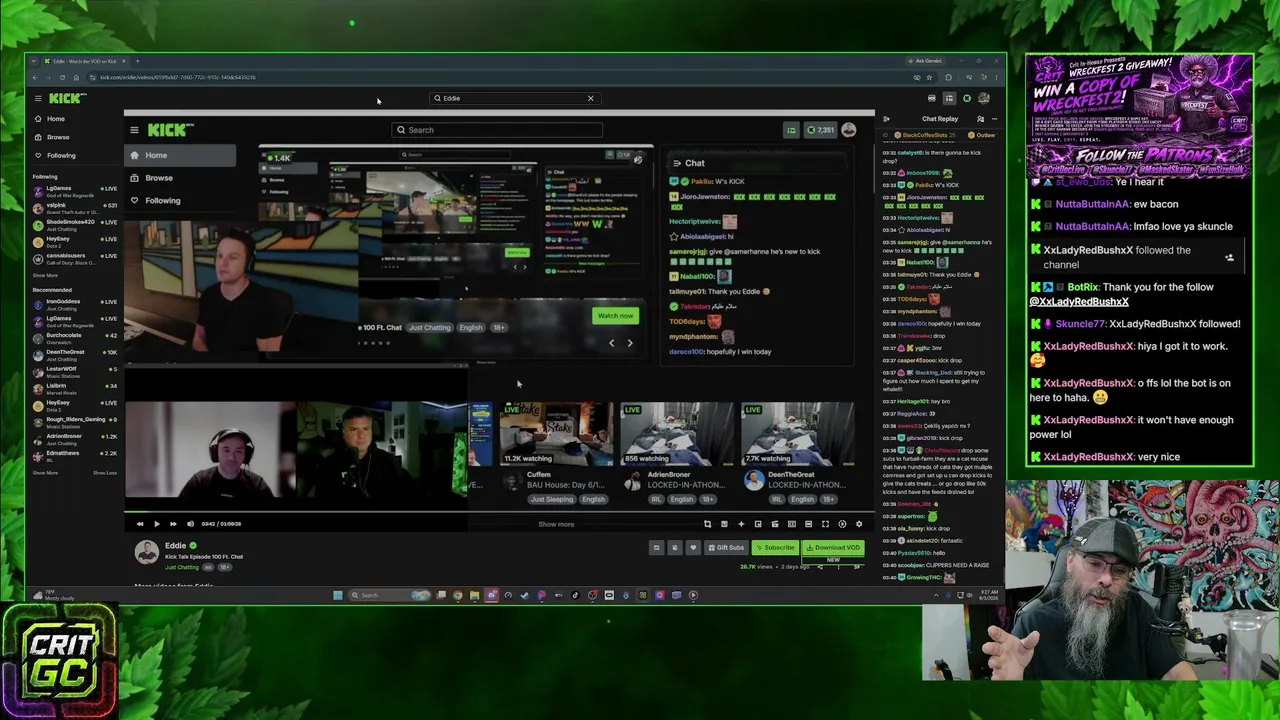Go back in the browser
This screenshot has width=1280, height=720.
(35, 77)
